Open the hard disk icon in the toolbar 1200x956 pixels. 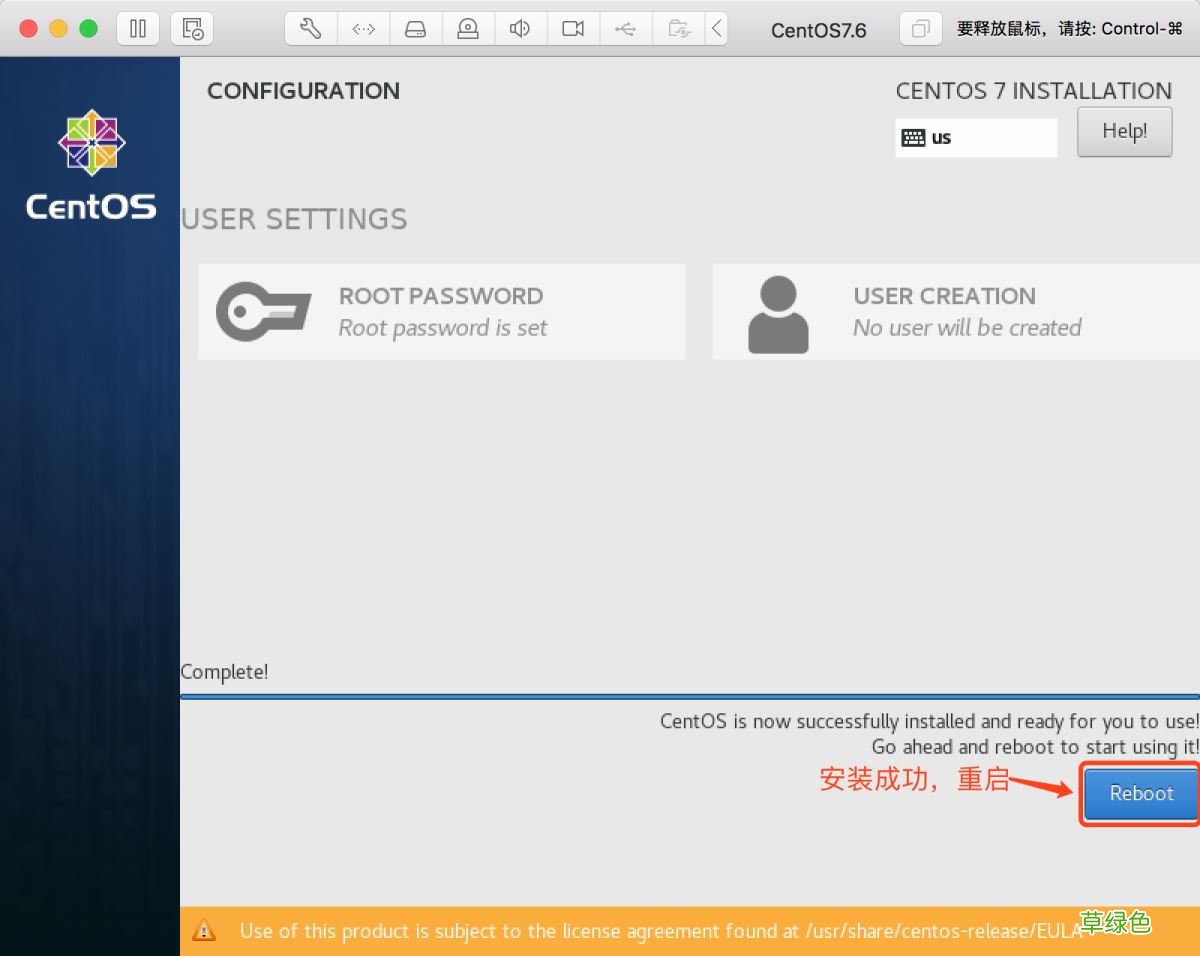(x=415, y=28)
